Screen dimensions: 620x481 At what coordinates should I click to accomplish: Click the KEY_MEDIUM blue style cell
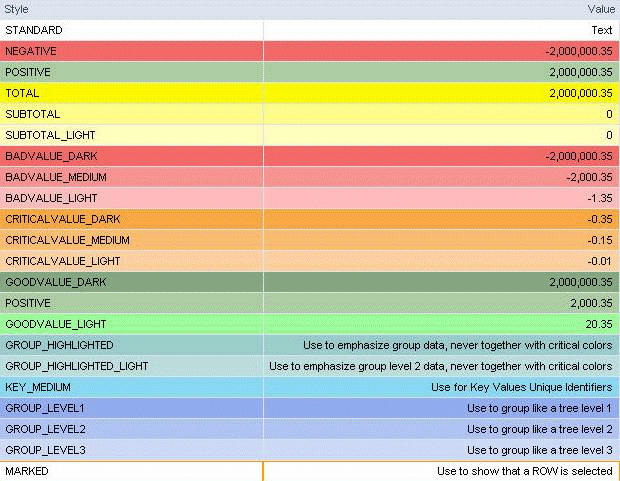38,387
